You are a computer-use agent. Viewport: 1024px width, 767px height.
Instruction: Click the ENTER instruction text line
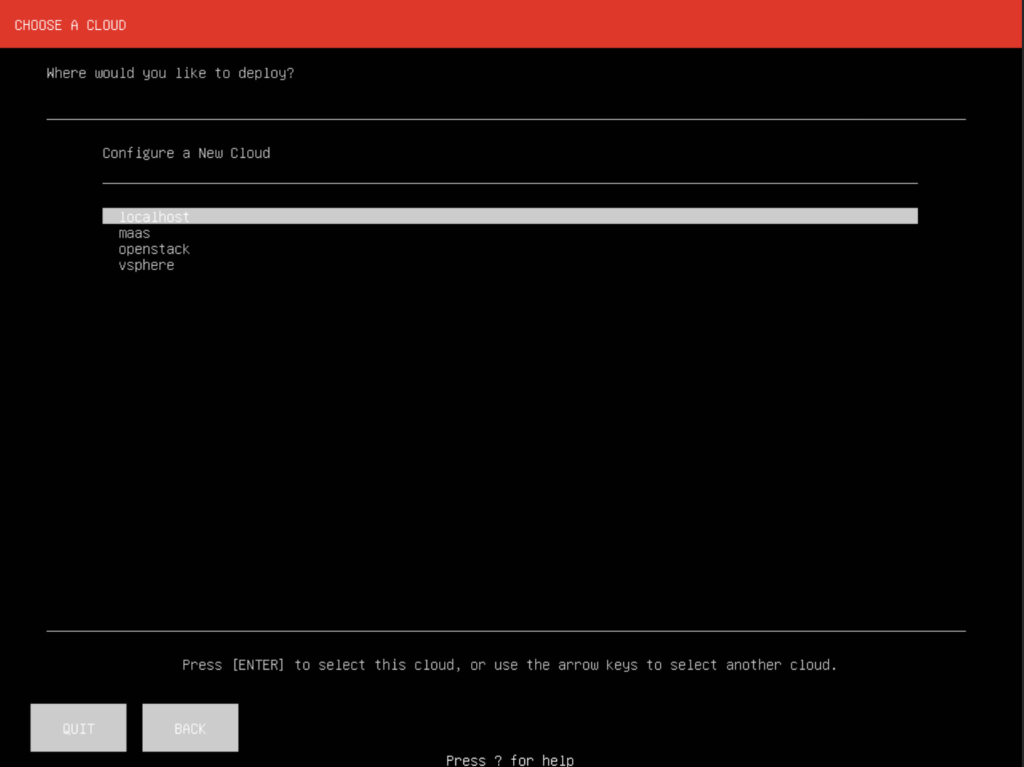pyautogui.click(x=510, y=664)
